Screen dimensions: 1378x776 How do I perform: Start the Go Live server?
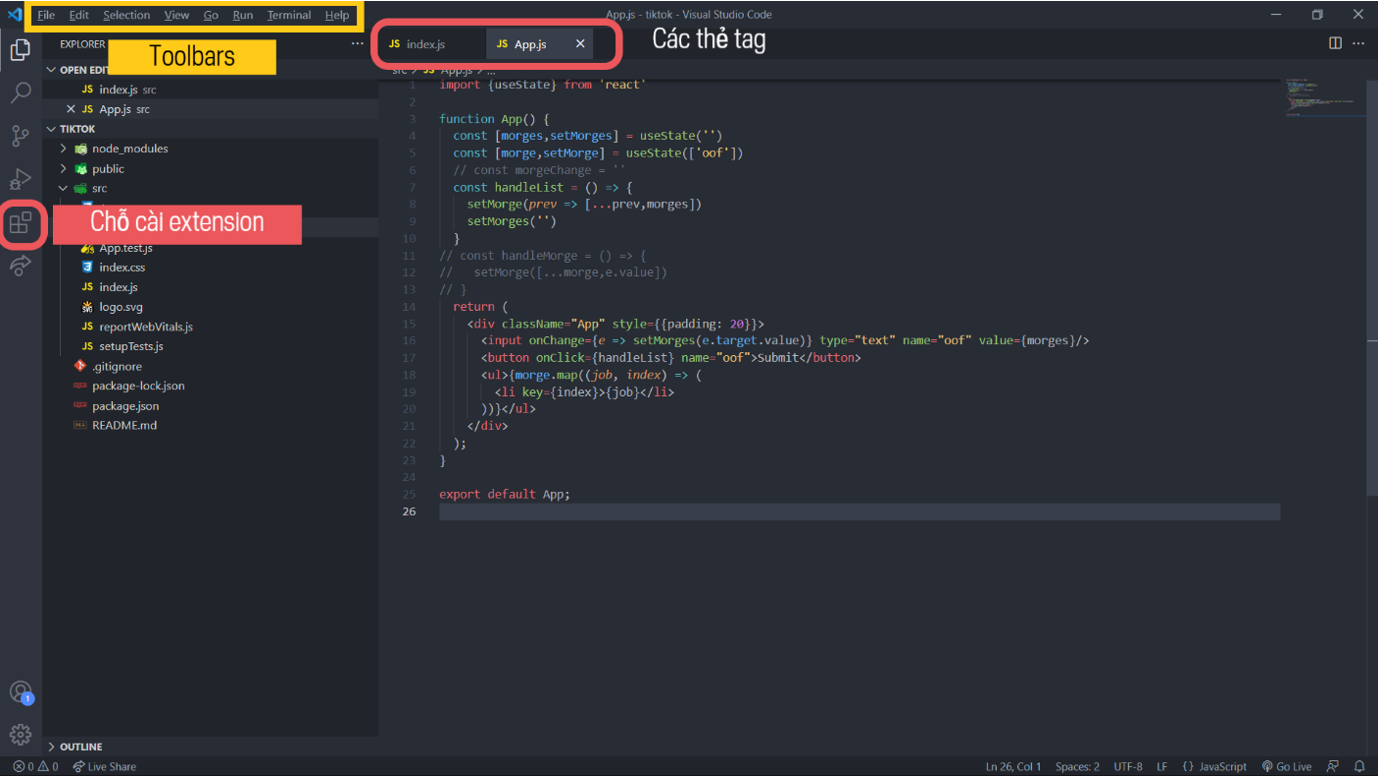pyautogui.click(x=1286, y=767)
